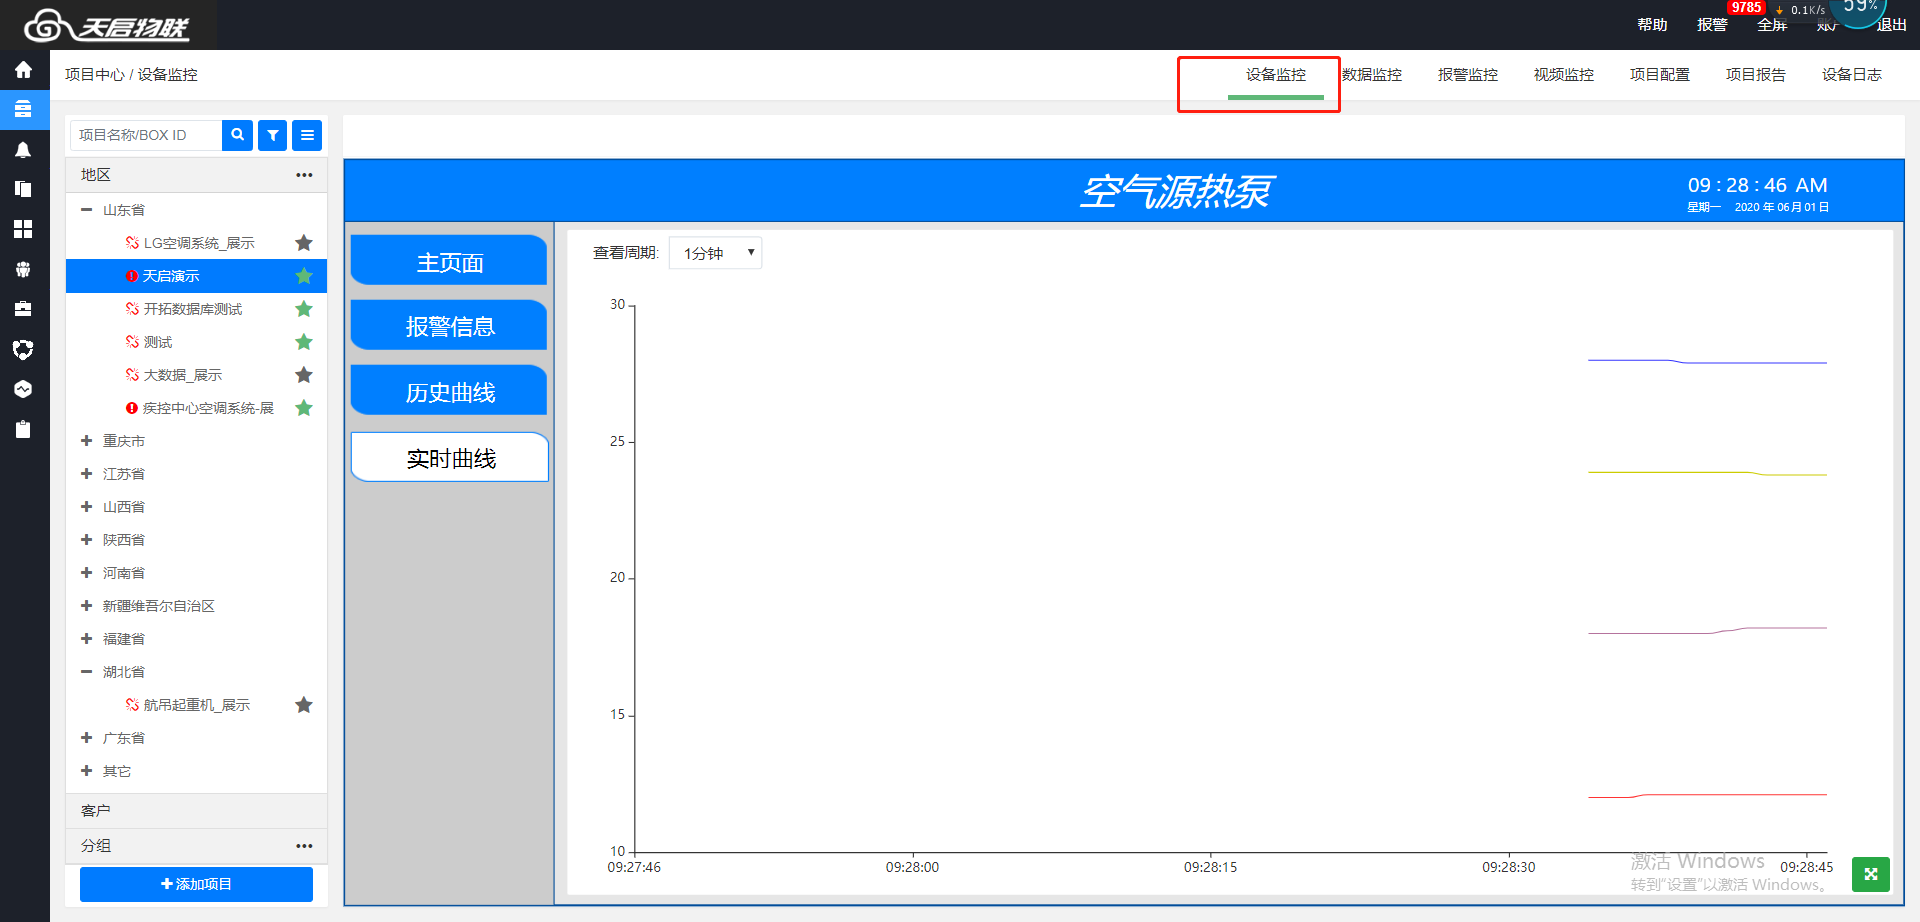
Task: Click the 全屏 link in header
Action: 1772,25
